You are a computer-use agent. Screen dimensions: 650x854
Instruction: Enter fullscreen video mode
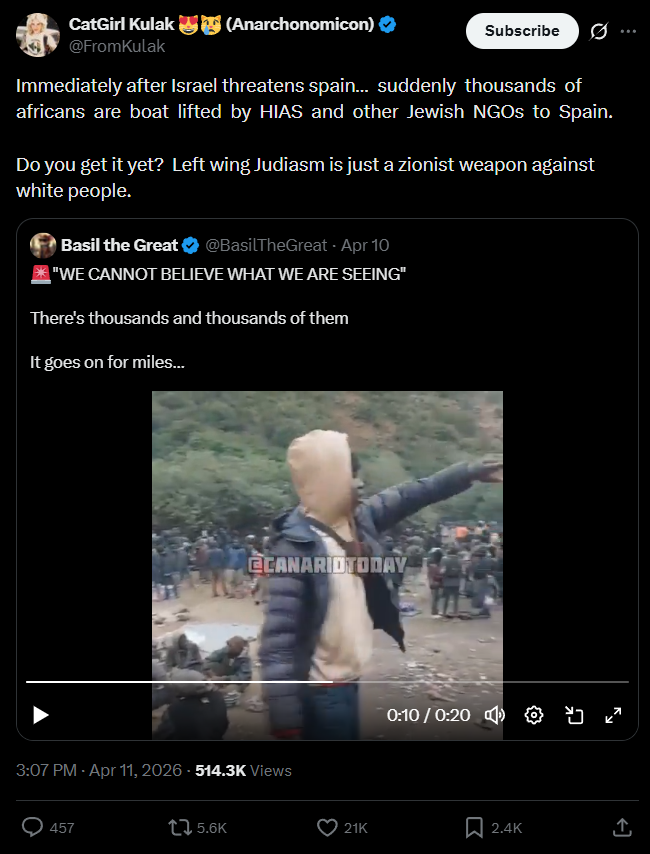tap(613, 715)
